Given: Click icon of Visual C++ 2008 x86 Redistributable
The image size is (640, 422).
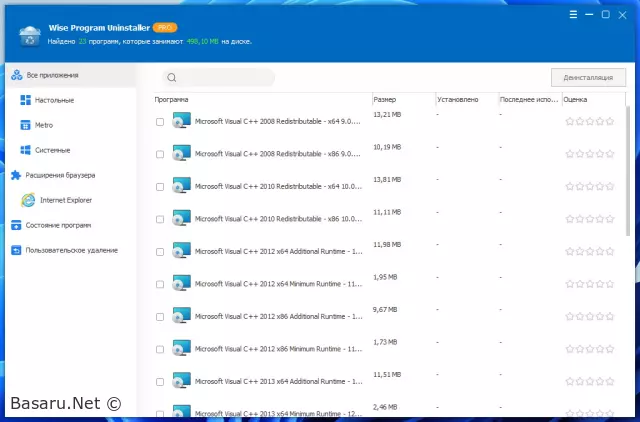Looking at the screenshot, I should [181, 153].
